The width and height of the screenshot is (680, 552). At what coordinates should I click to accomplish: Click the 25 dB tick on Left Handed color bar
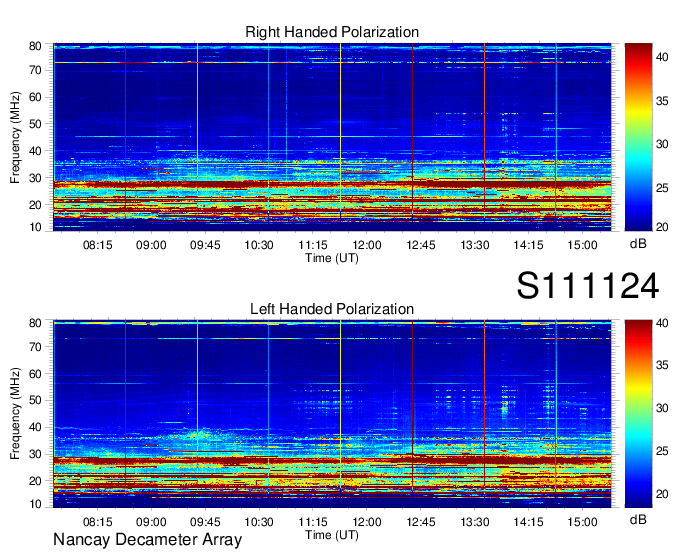tap(662, 451)
